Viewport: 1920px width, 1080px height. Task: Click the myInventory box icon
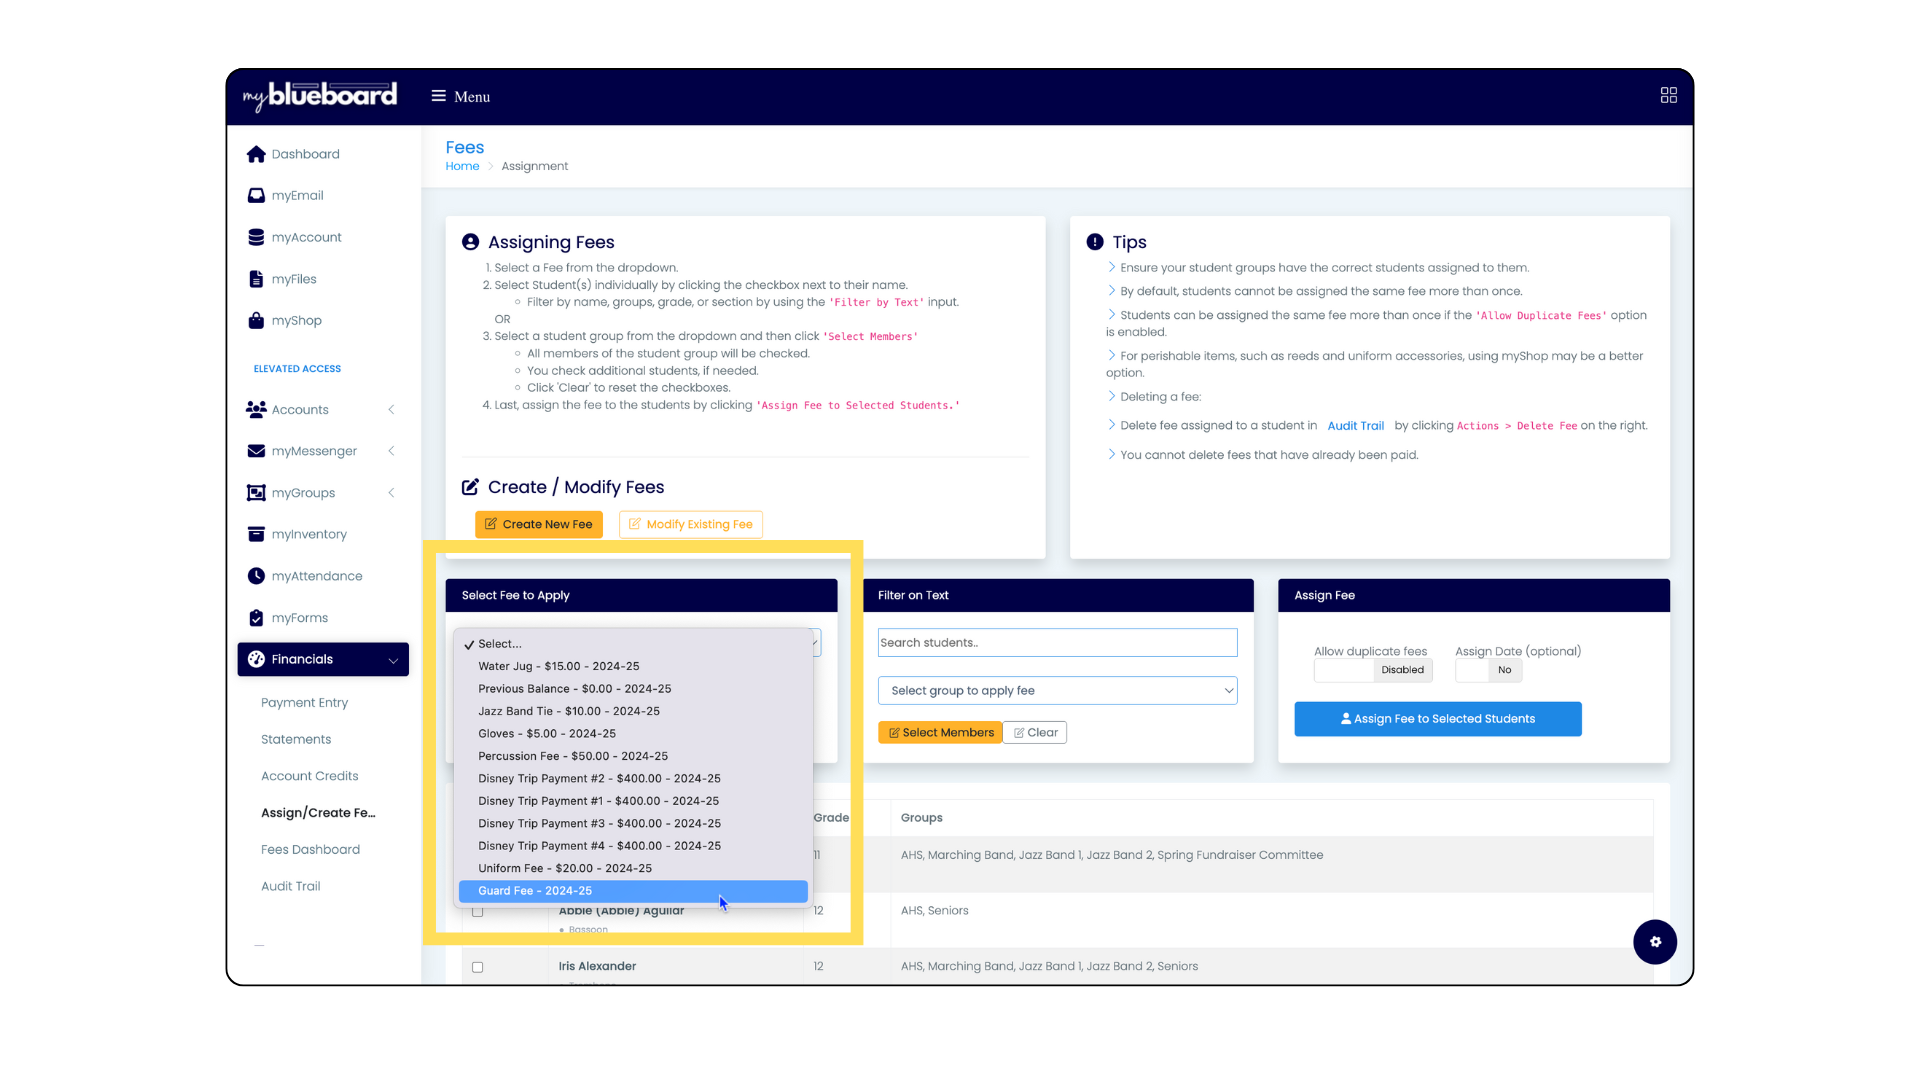click(x=256, y=534)
